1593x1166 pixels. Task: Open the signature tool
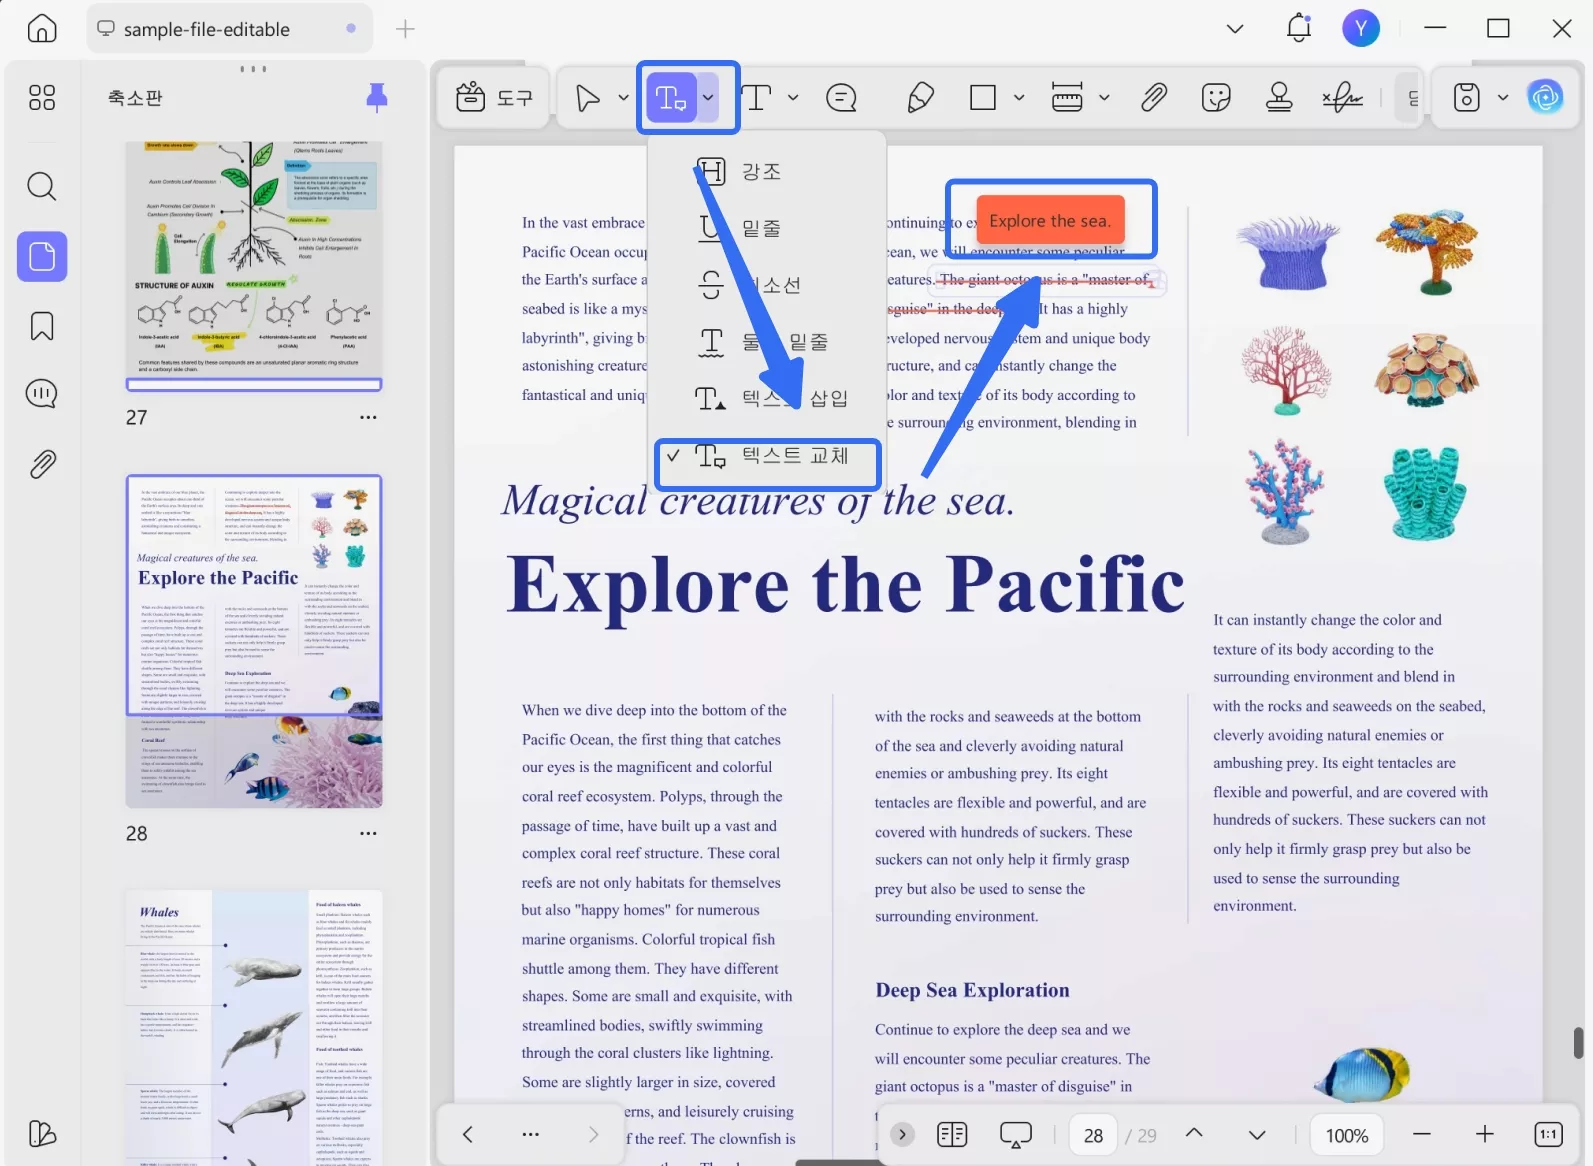pos(1342,97)
